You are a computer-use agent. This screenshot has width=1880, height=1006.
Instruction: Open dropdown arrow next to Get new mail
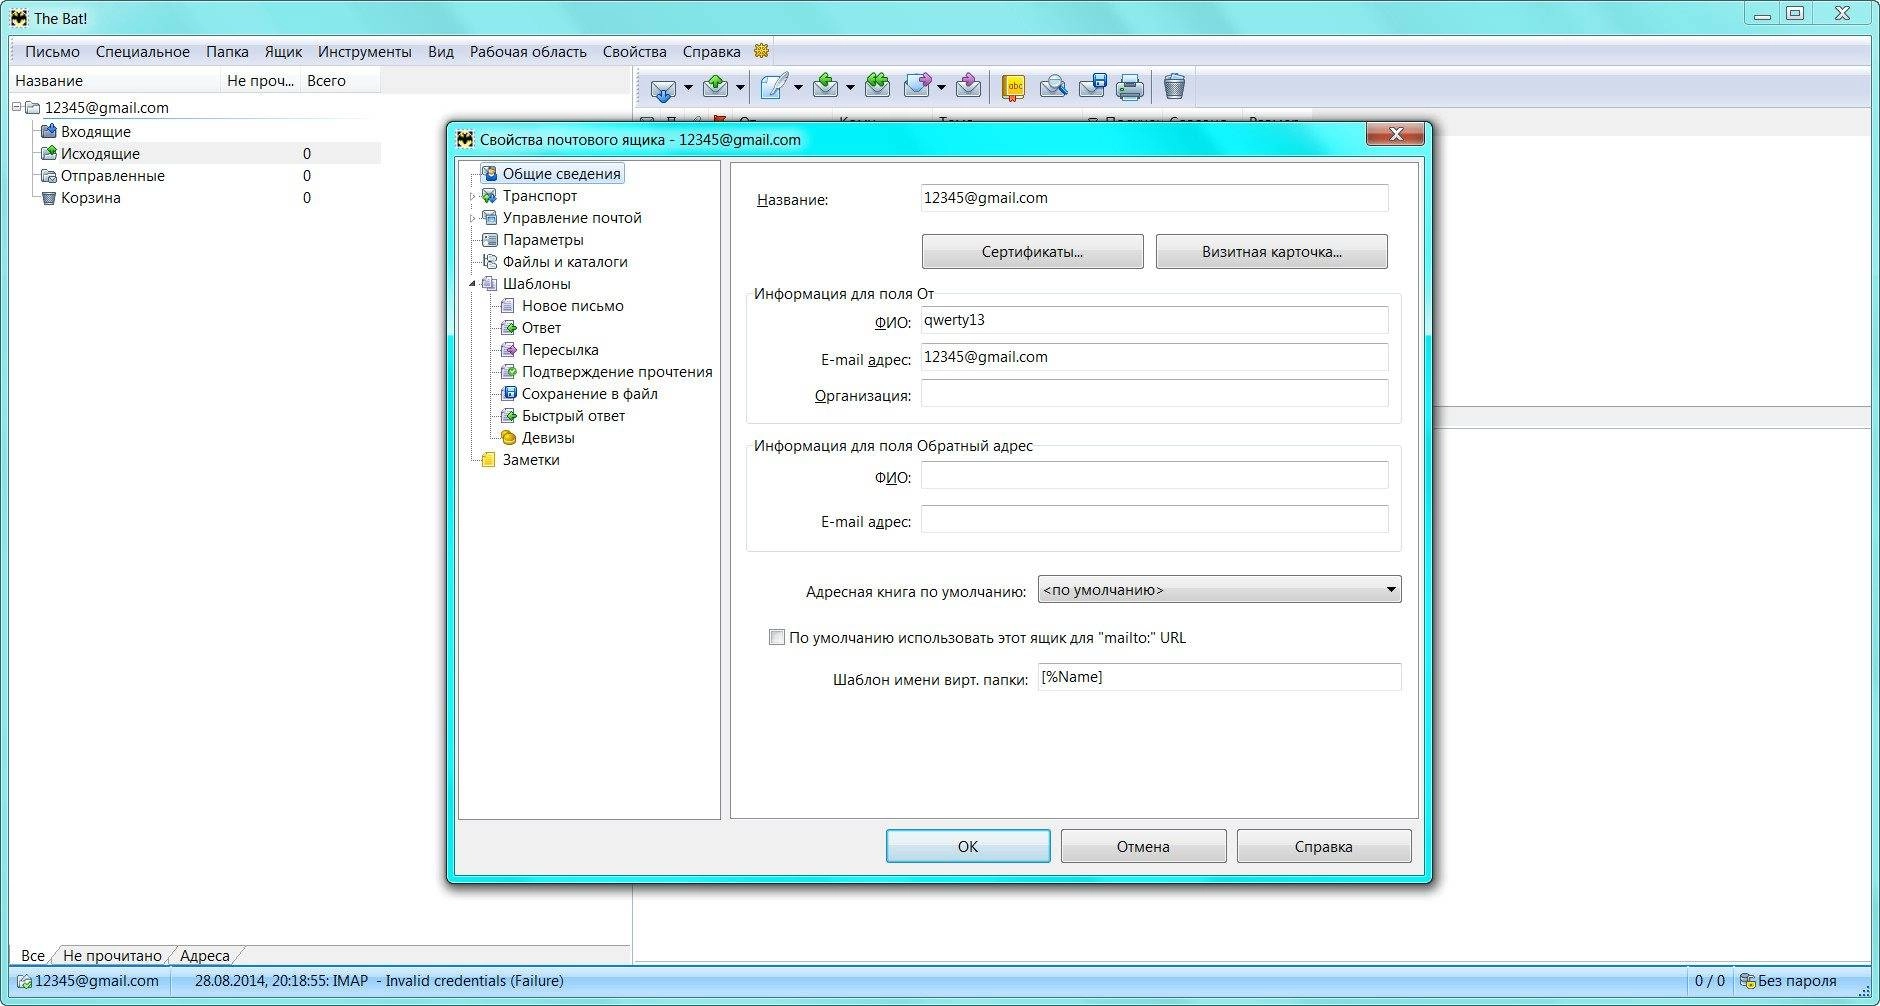pyautogui.click(x=688, y=88)
